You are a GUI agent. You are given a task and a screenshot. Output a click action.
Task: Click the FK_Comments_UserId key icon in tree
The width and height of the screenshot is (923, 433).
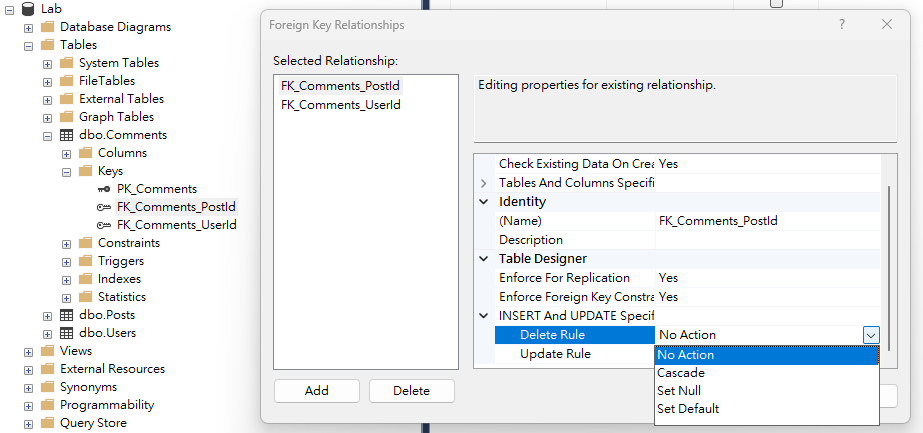click(104, 225)
